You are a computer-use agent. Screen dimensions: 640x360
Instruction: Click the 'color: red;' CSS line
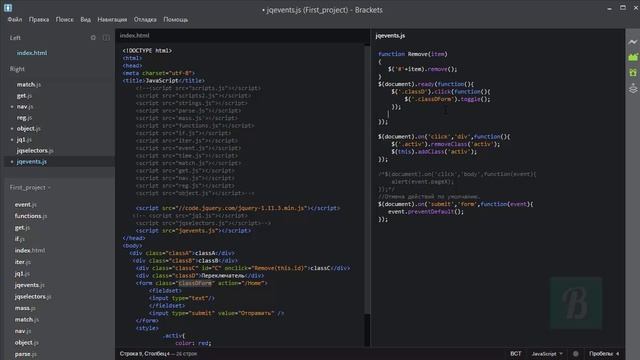pyautogui.click(x=193, y=343)
